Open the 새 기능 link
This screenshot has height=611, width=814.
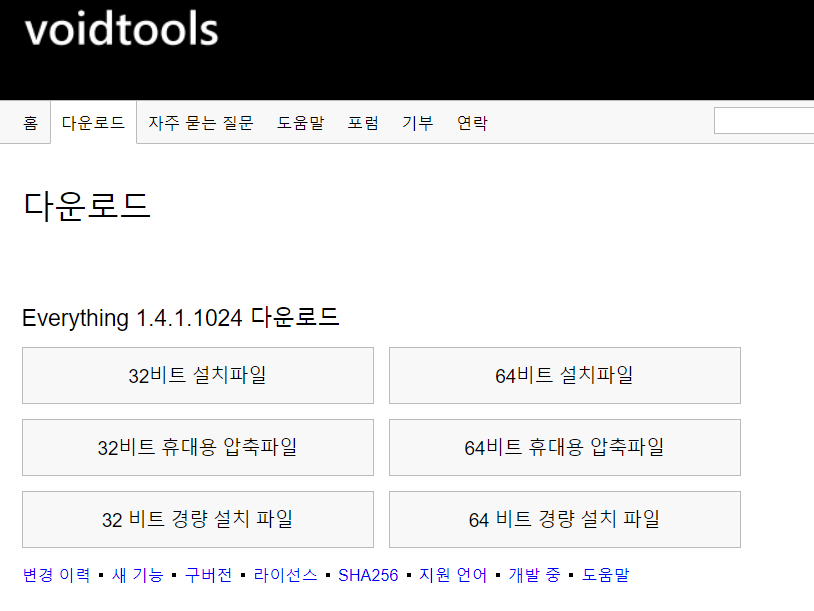click(x=138, y=575)
